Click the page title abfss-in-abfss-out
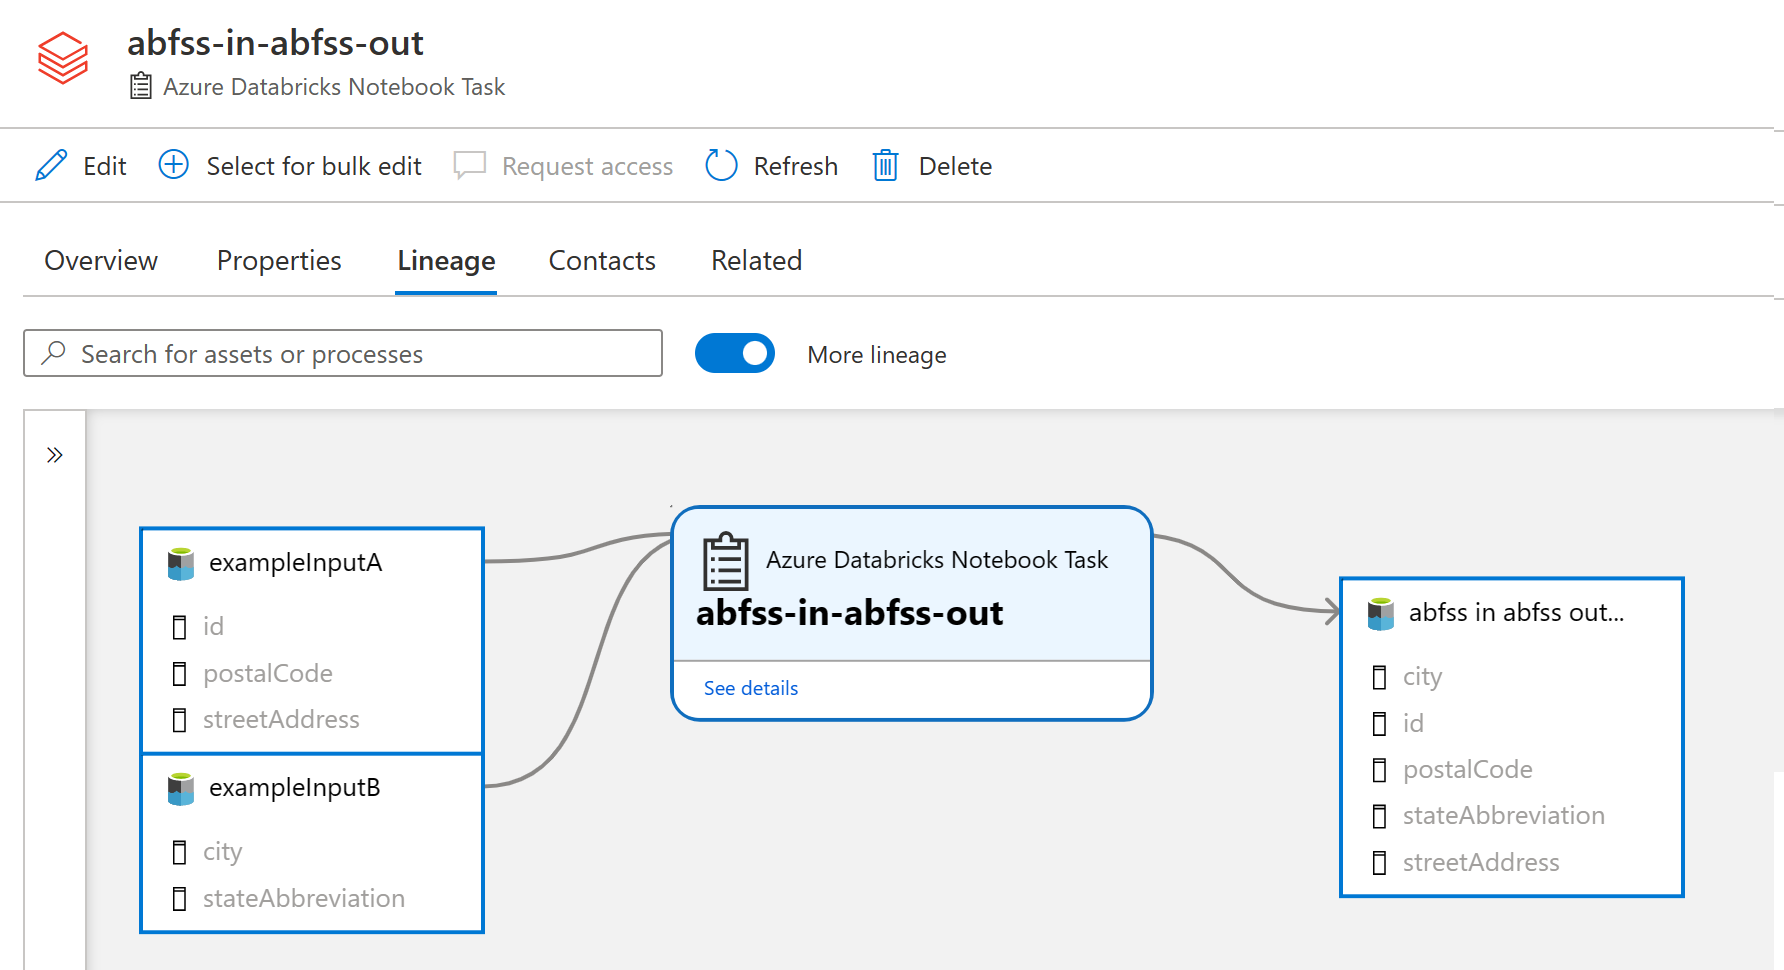 (x=275, y=43)
